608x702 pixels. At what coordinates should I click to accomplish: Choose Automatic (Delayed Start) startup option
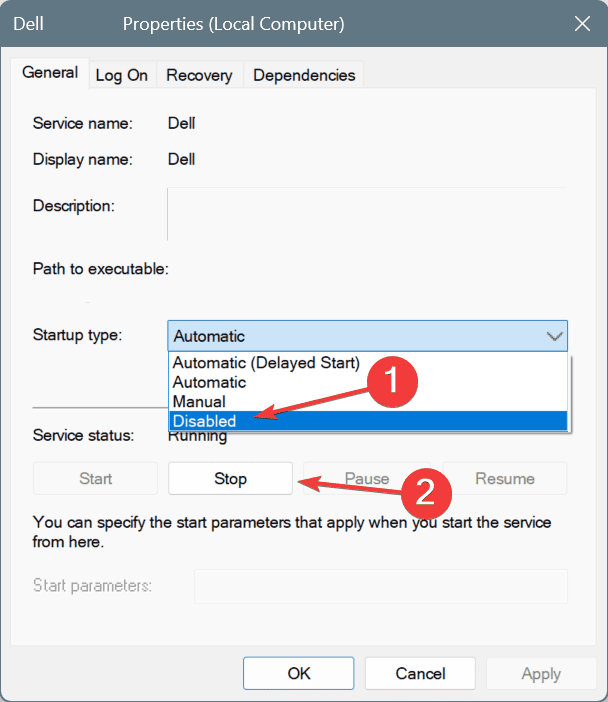point(368,363)
